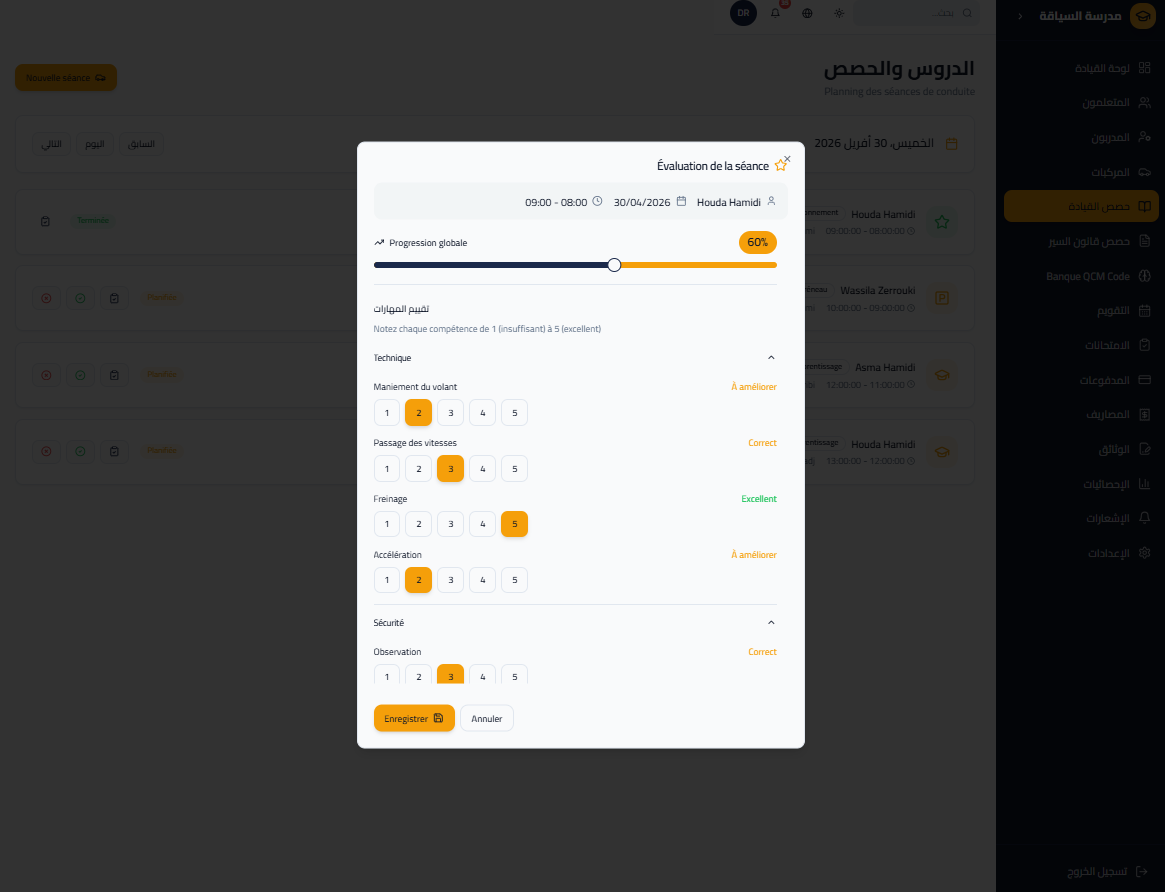Set Passage des vitesses rating to 2
Image resolution: width=1165 pixels, height=892 pixels.
[418, 469]
